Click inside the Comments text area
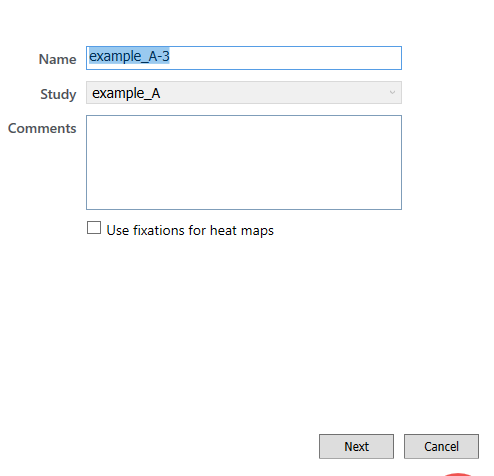Viewport: 494px width, 476px height. point(244,162)
